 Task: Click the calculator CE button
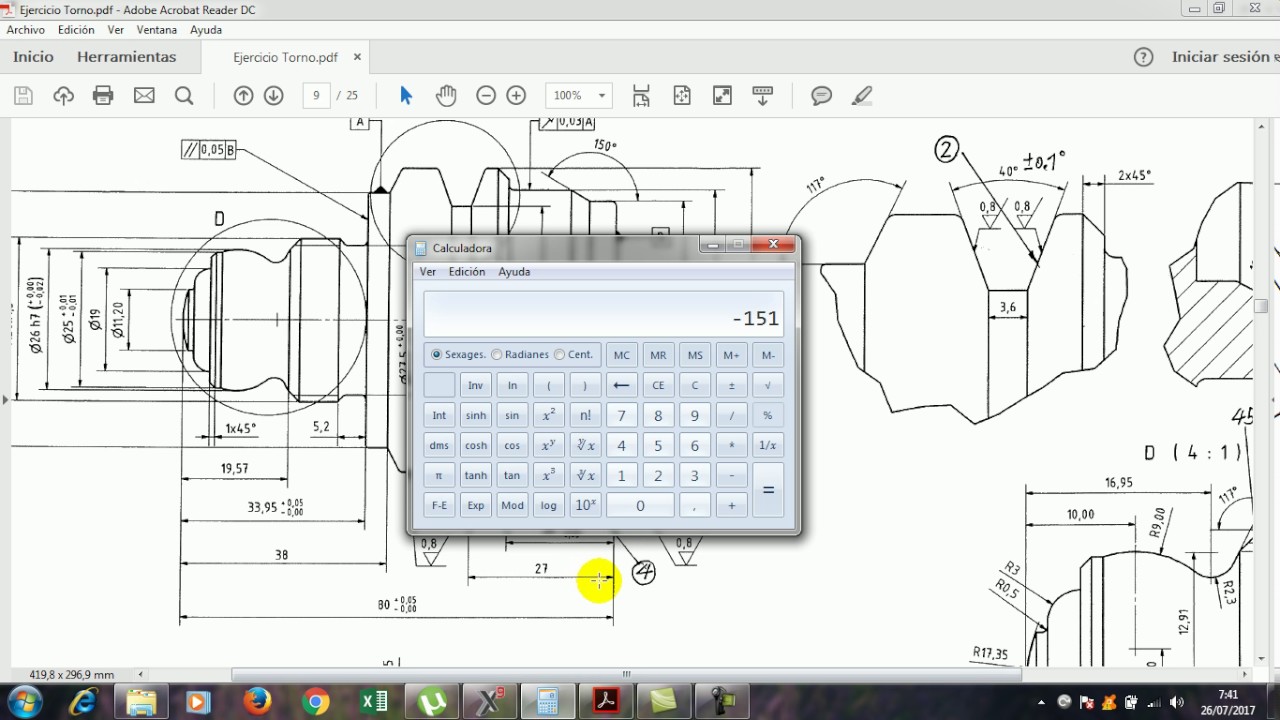(x=658, y=385)
